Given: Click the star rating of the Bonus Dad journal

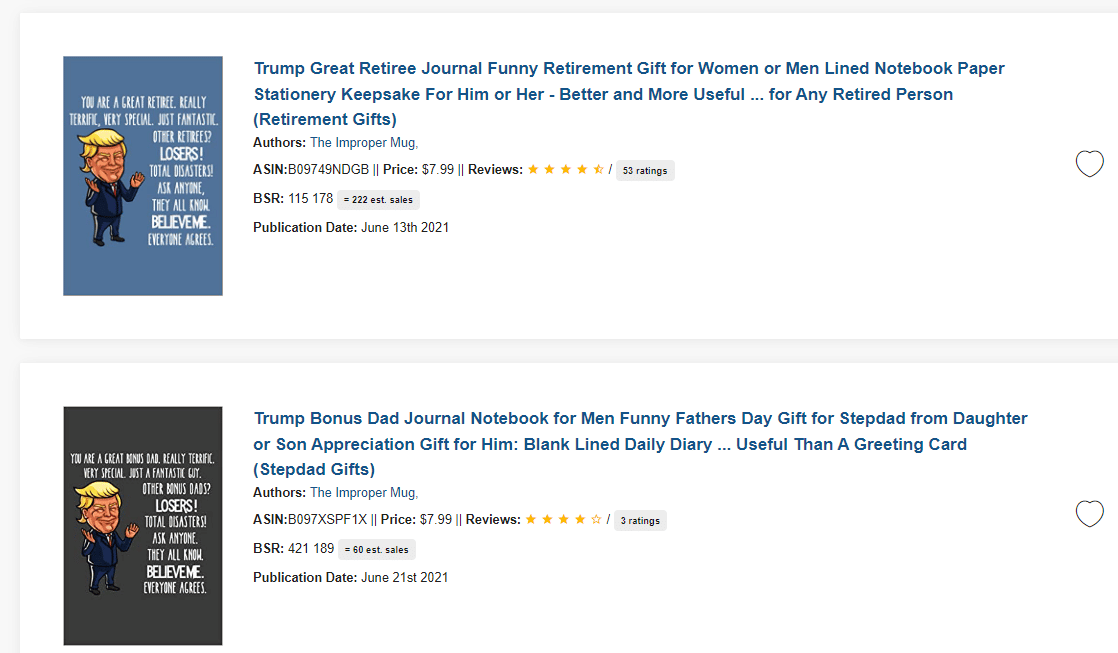Looking at the screenshot, I should [x=563, y=519].
